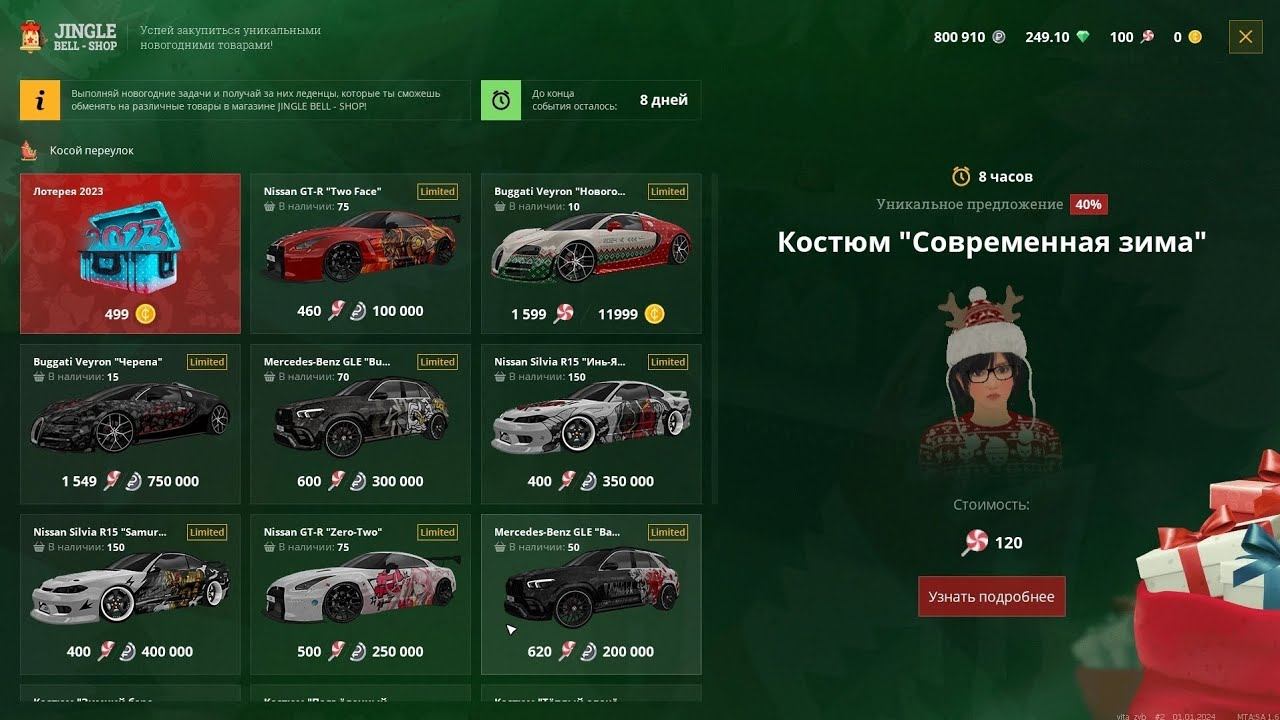The image size is (1280, 720).
Task: Select Nissan Silvia R15 "Samur..." card
Action: (130, 594)
